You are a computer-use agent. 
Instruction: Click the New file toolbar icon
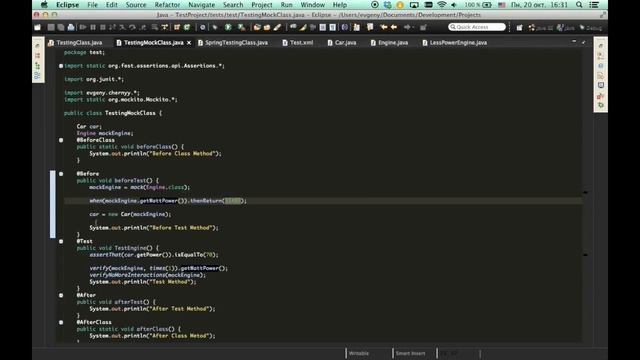coord(38,27)
